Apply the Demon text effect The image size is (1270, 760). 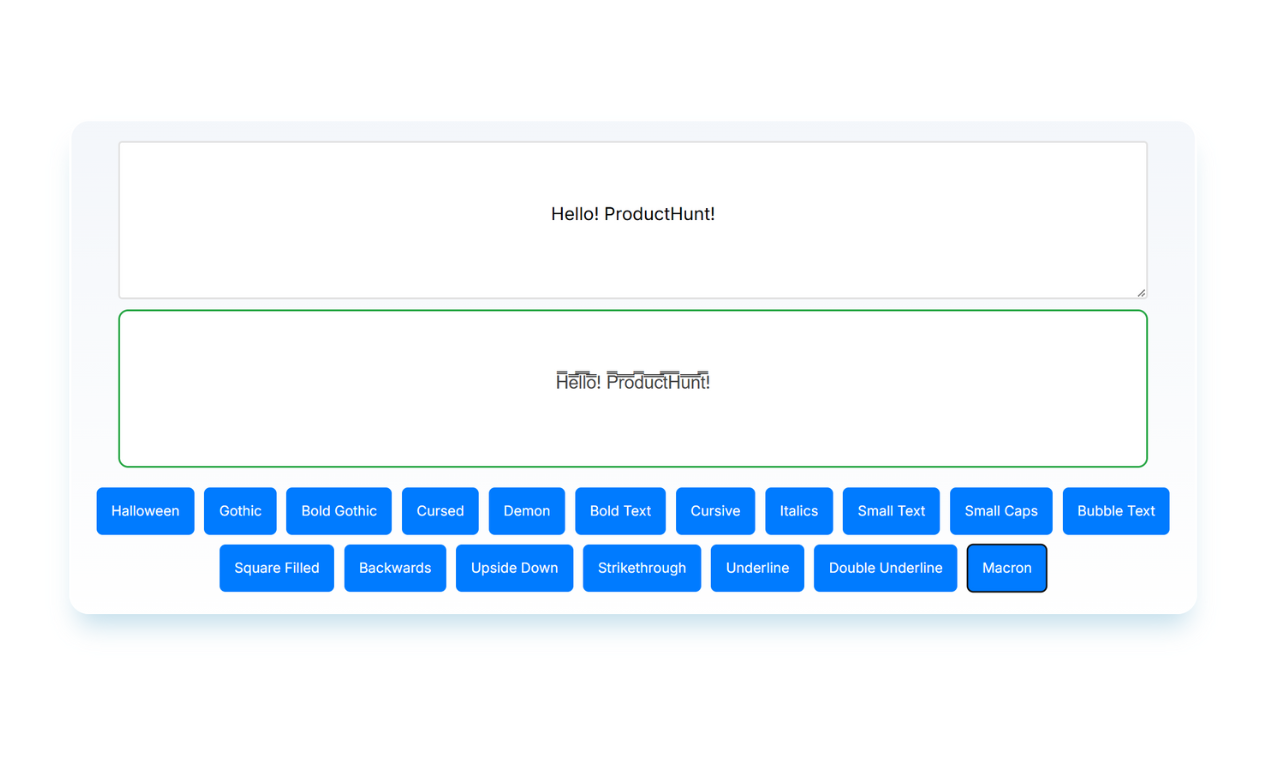(527, 511)
